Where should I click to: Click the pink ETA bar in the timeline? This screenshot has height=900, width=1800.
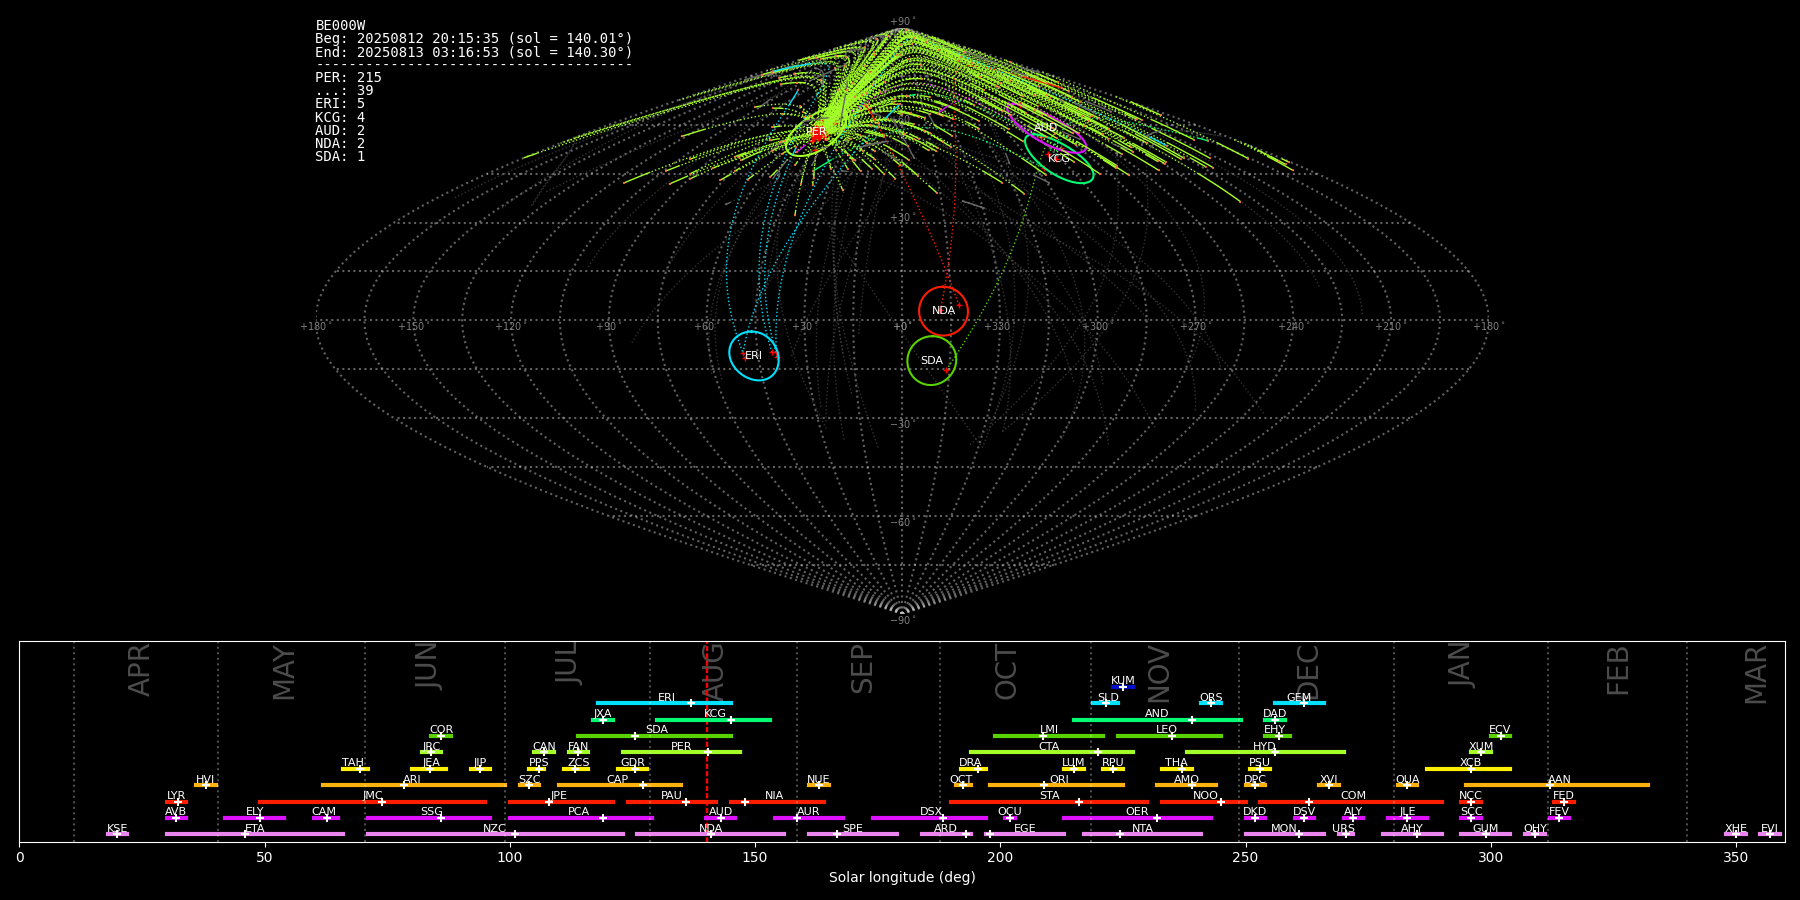pyautogui.click(x=255, y=834)
